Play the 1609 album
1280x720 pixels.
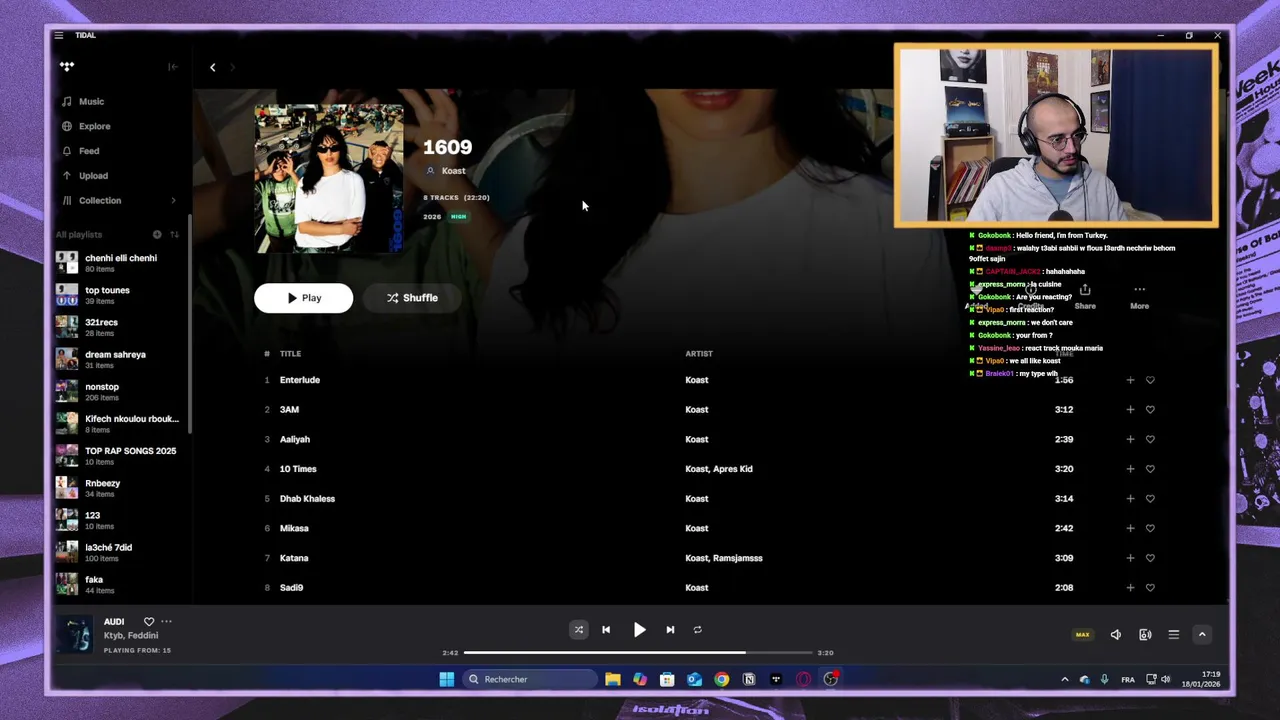coord(303,298)
